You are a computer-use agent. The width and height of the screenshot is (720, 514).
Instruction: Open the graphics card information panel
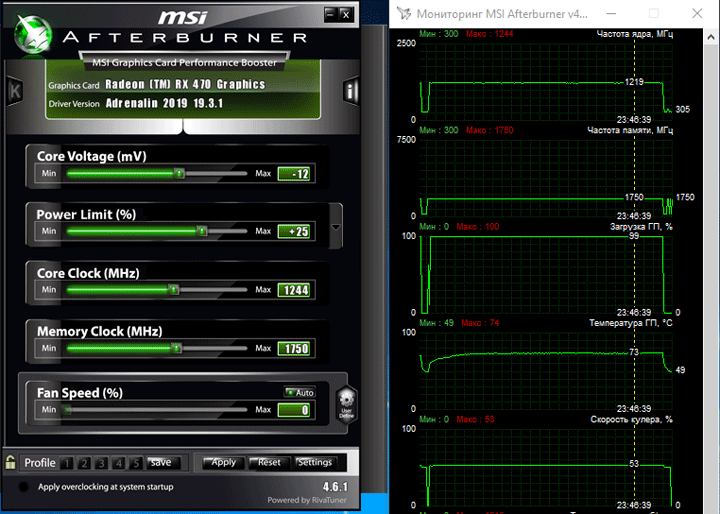(x=350, y=90)
